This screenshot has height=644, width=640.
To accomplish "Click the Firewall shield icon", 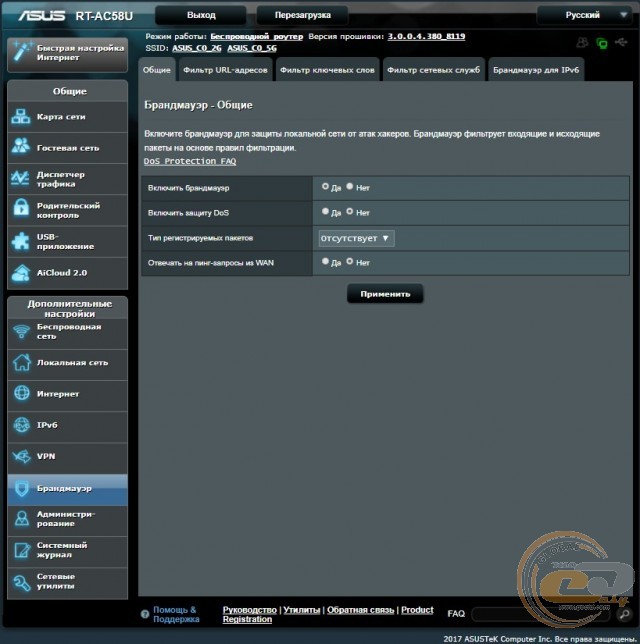I will (x=21, y=488).
